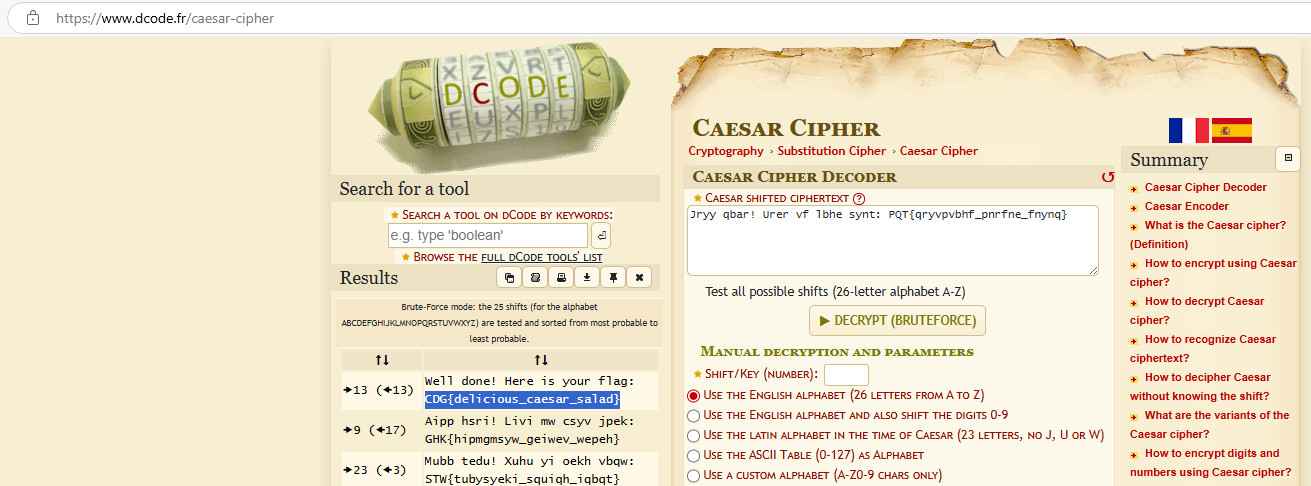The height and width of the screenshot is (486, 1311).
Task: Open How to encrypt using Caesar cipher link
Action: click(1213, 272)
